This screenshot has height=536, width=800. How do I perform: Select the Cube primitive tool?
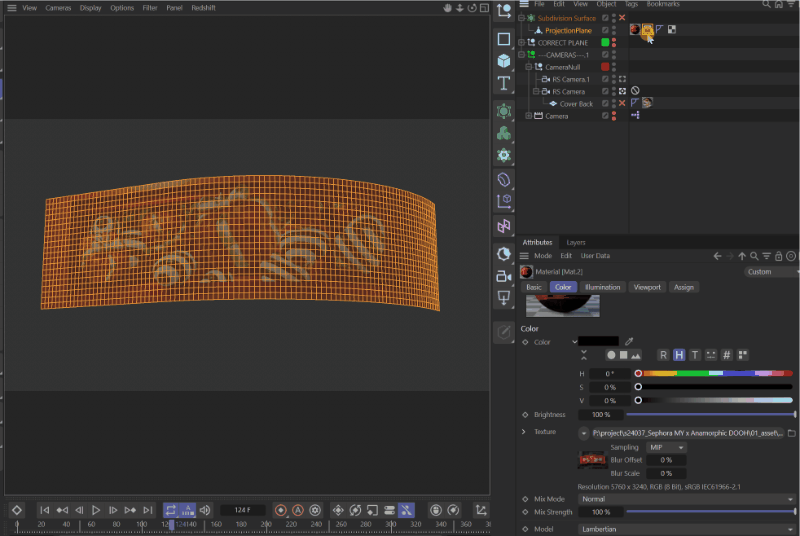pyautogui.click(x=504, y=61)
